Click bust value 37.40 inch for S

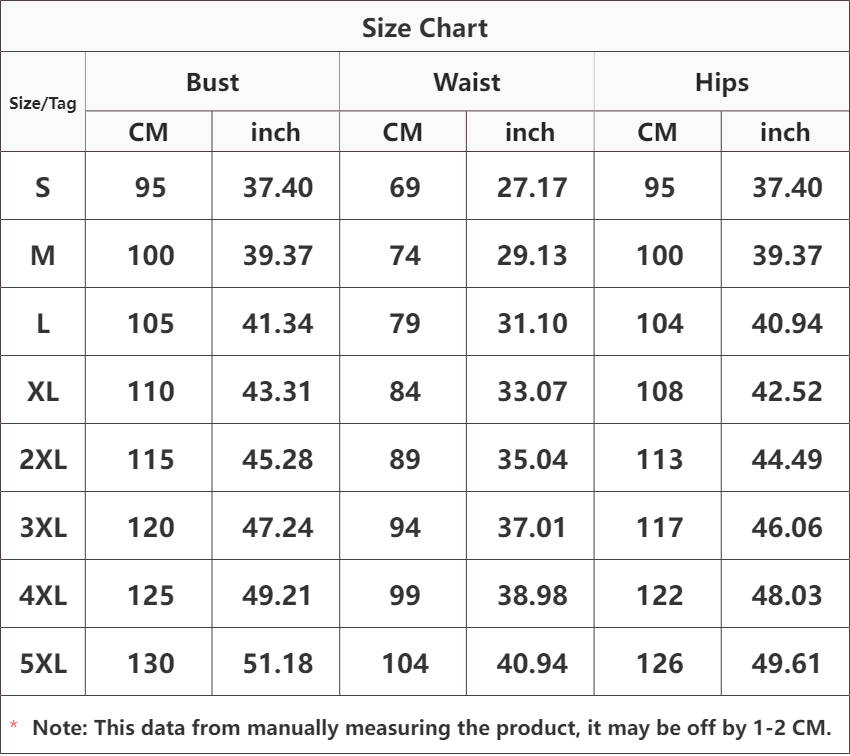277,187
